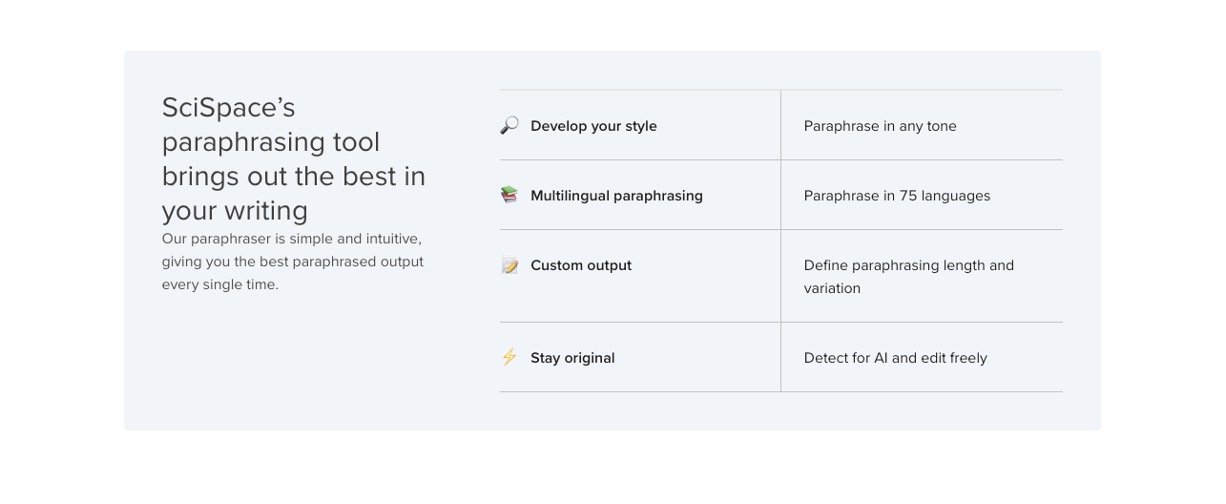Choose the 'Stay original' feature label
This screenshot has width=1226, height=504.
(x=572, y=358)
